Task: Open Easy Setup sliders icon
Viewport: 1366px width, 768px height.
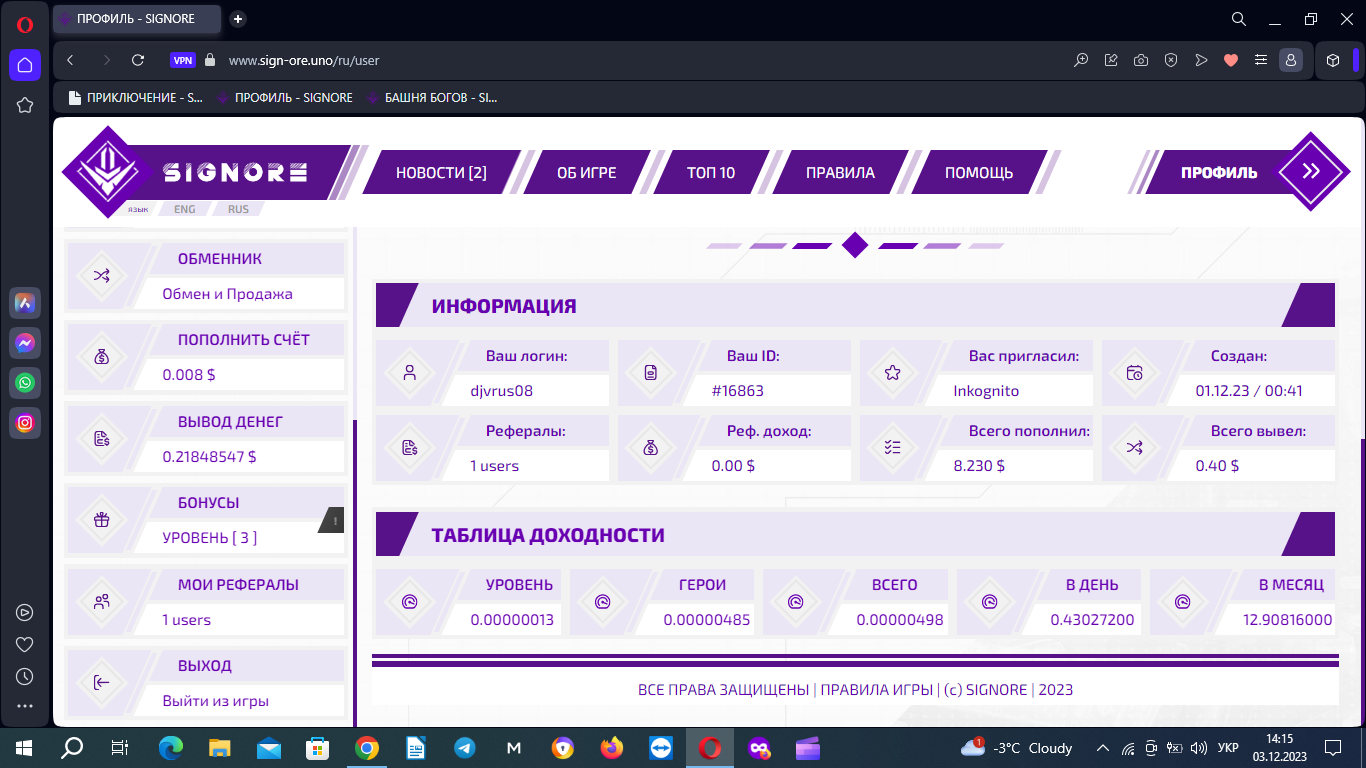Action: point(1261,60)
